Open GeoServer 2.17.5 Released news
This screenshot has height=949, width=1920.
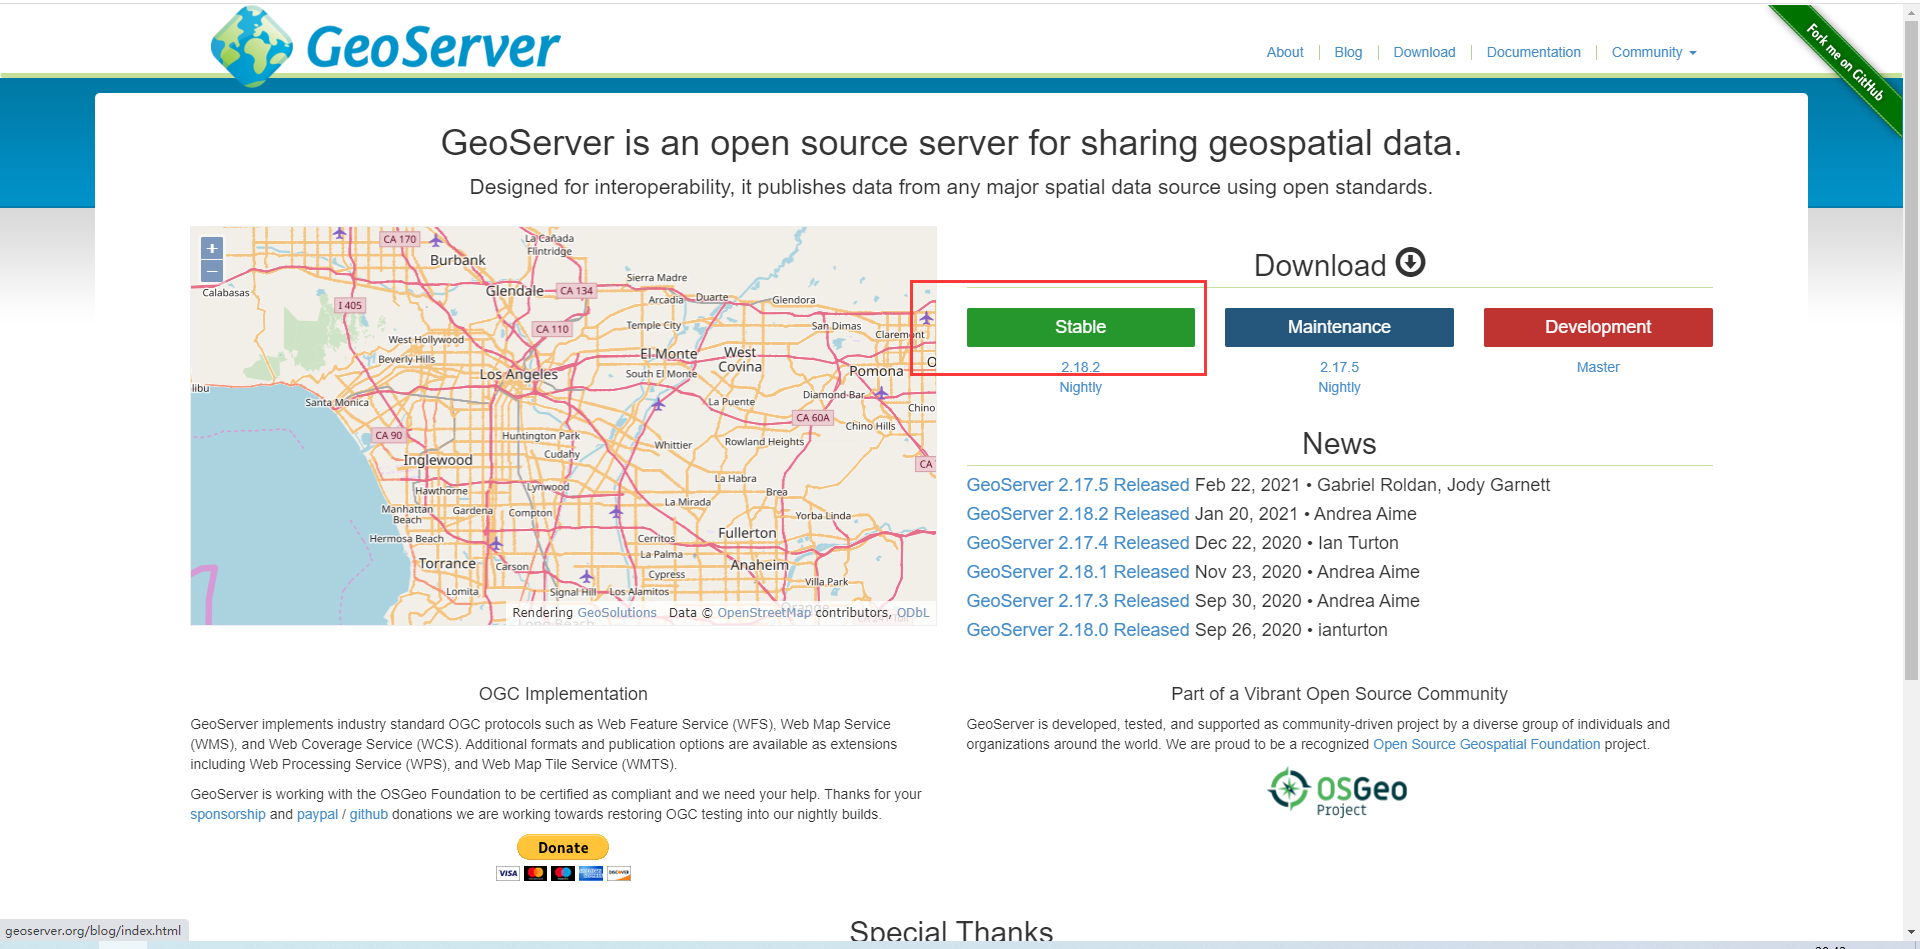1078,485
